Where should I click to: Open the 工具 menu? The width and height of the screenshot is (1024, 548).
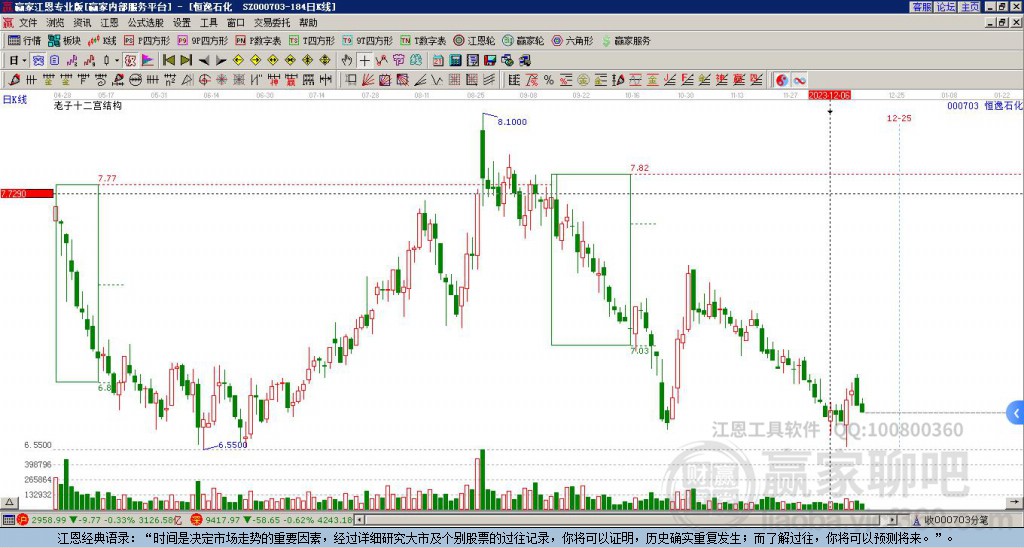(209, 23)
